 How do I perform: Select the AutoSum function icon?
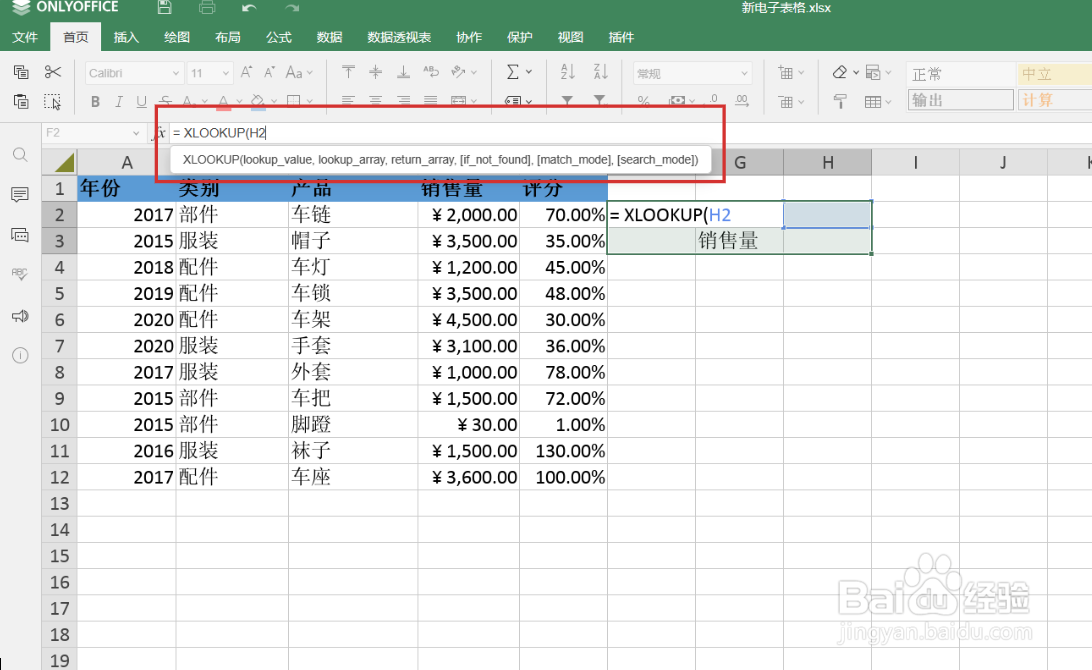(x=514, y=72)
